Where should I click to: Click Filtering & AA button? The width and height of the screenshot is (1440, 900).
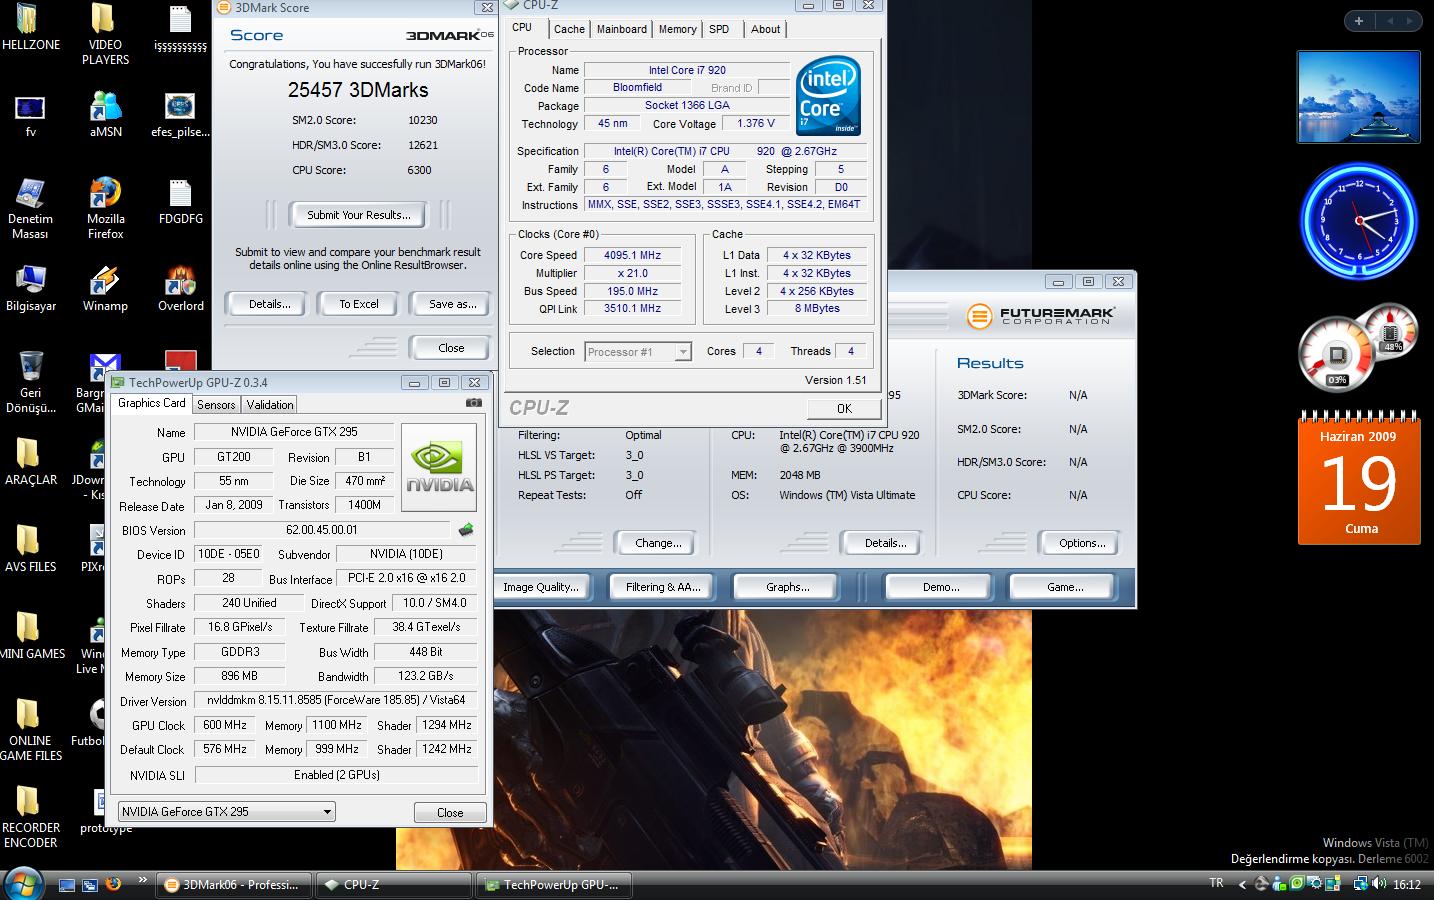[x=663, y=587]
